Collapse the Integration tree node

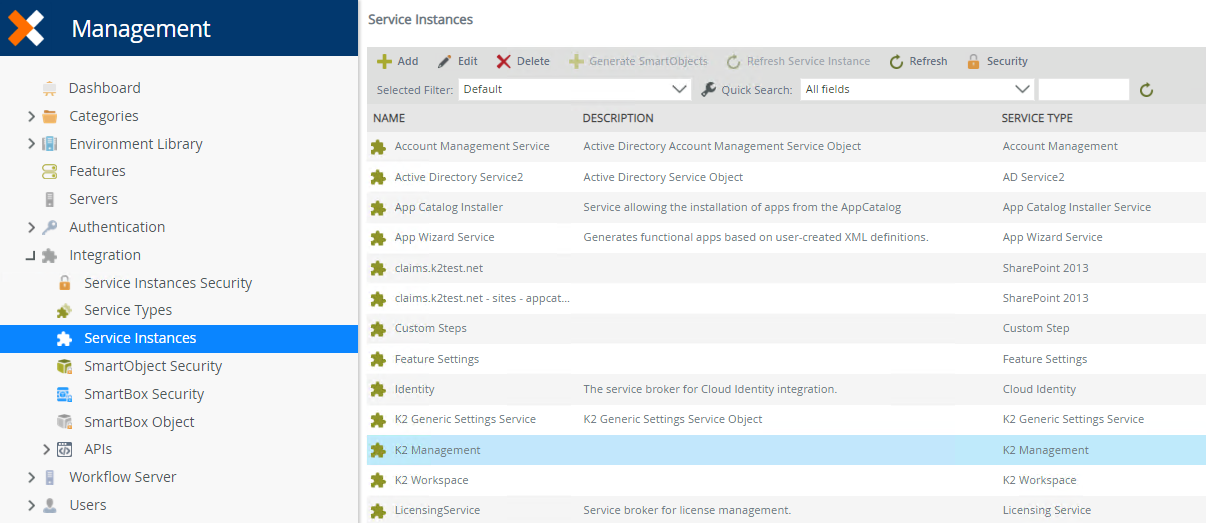31,256
